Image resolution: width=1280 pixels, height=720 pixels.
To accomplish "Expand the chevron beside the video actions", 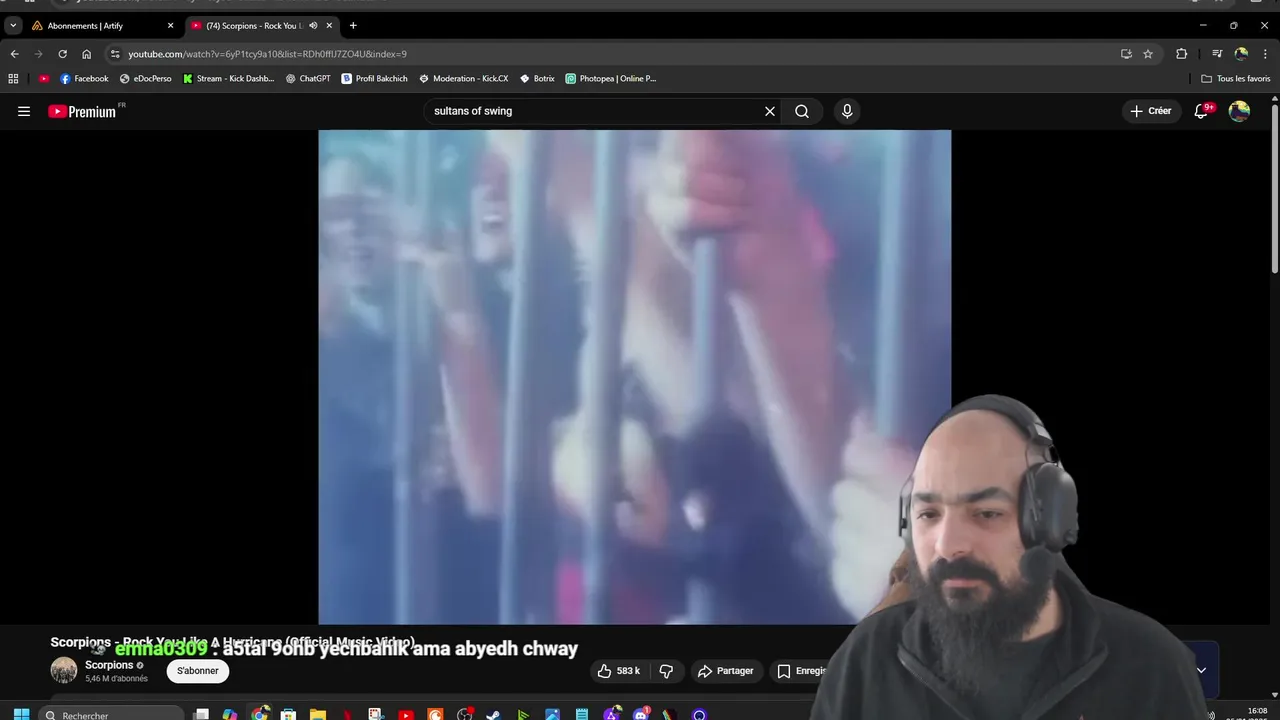I will point(1201,670).
